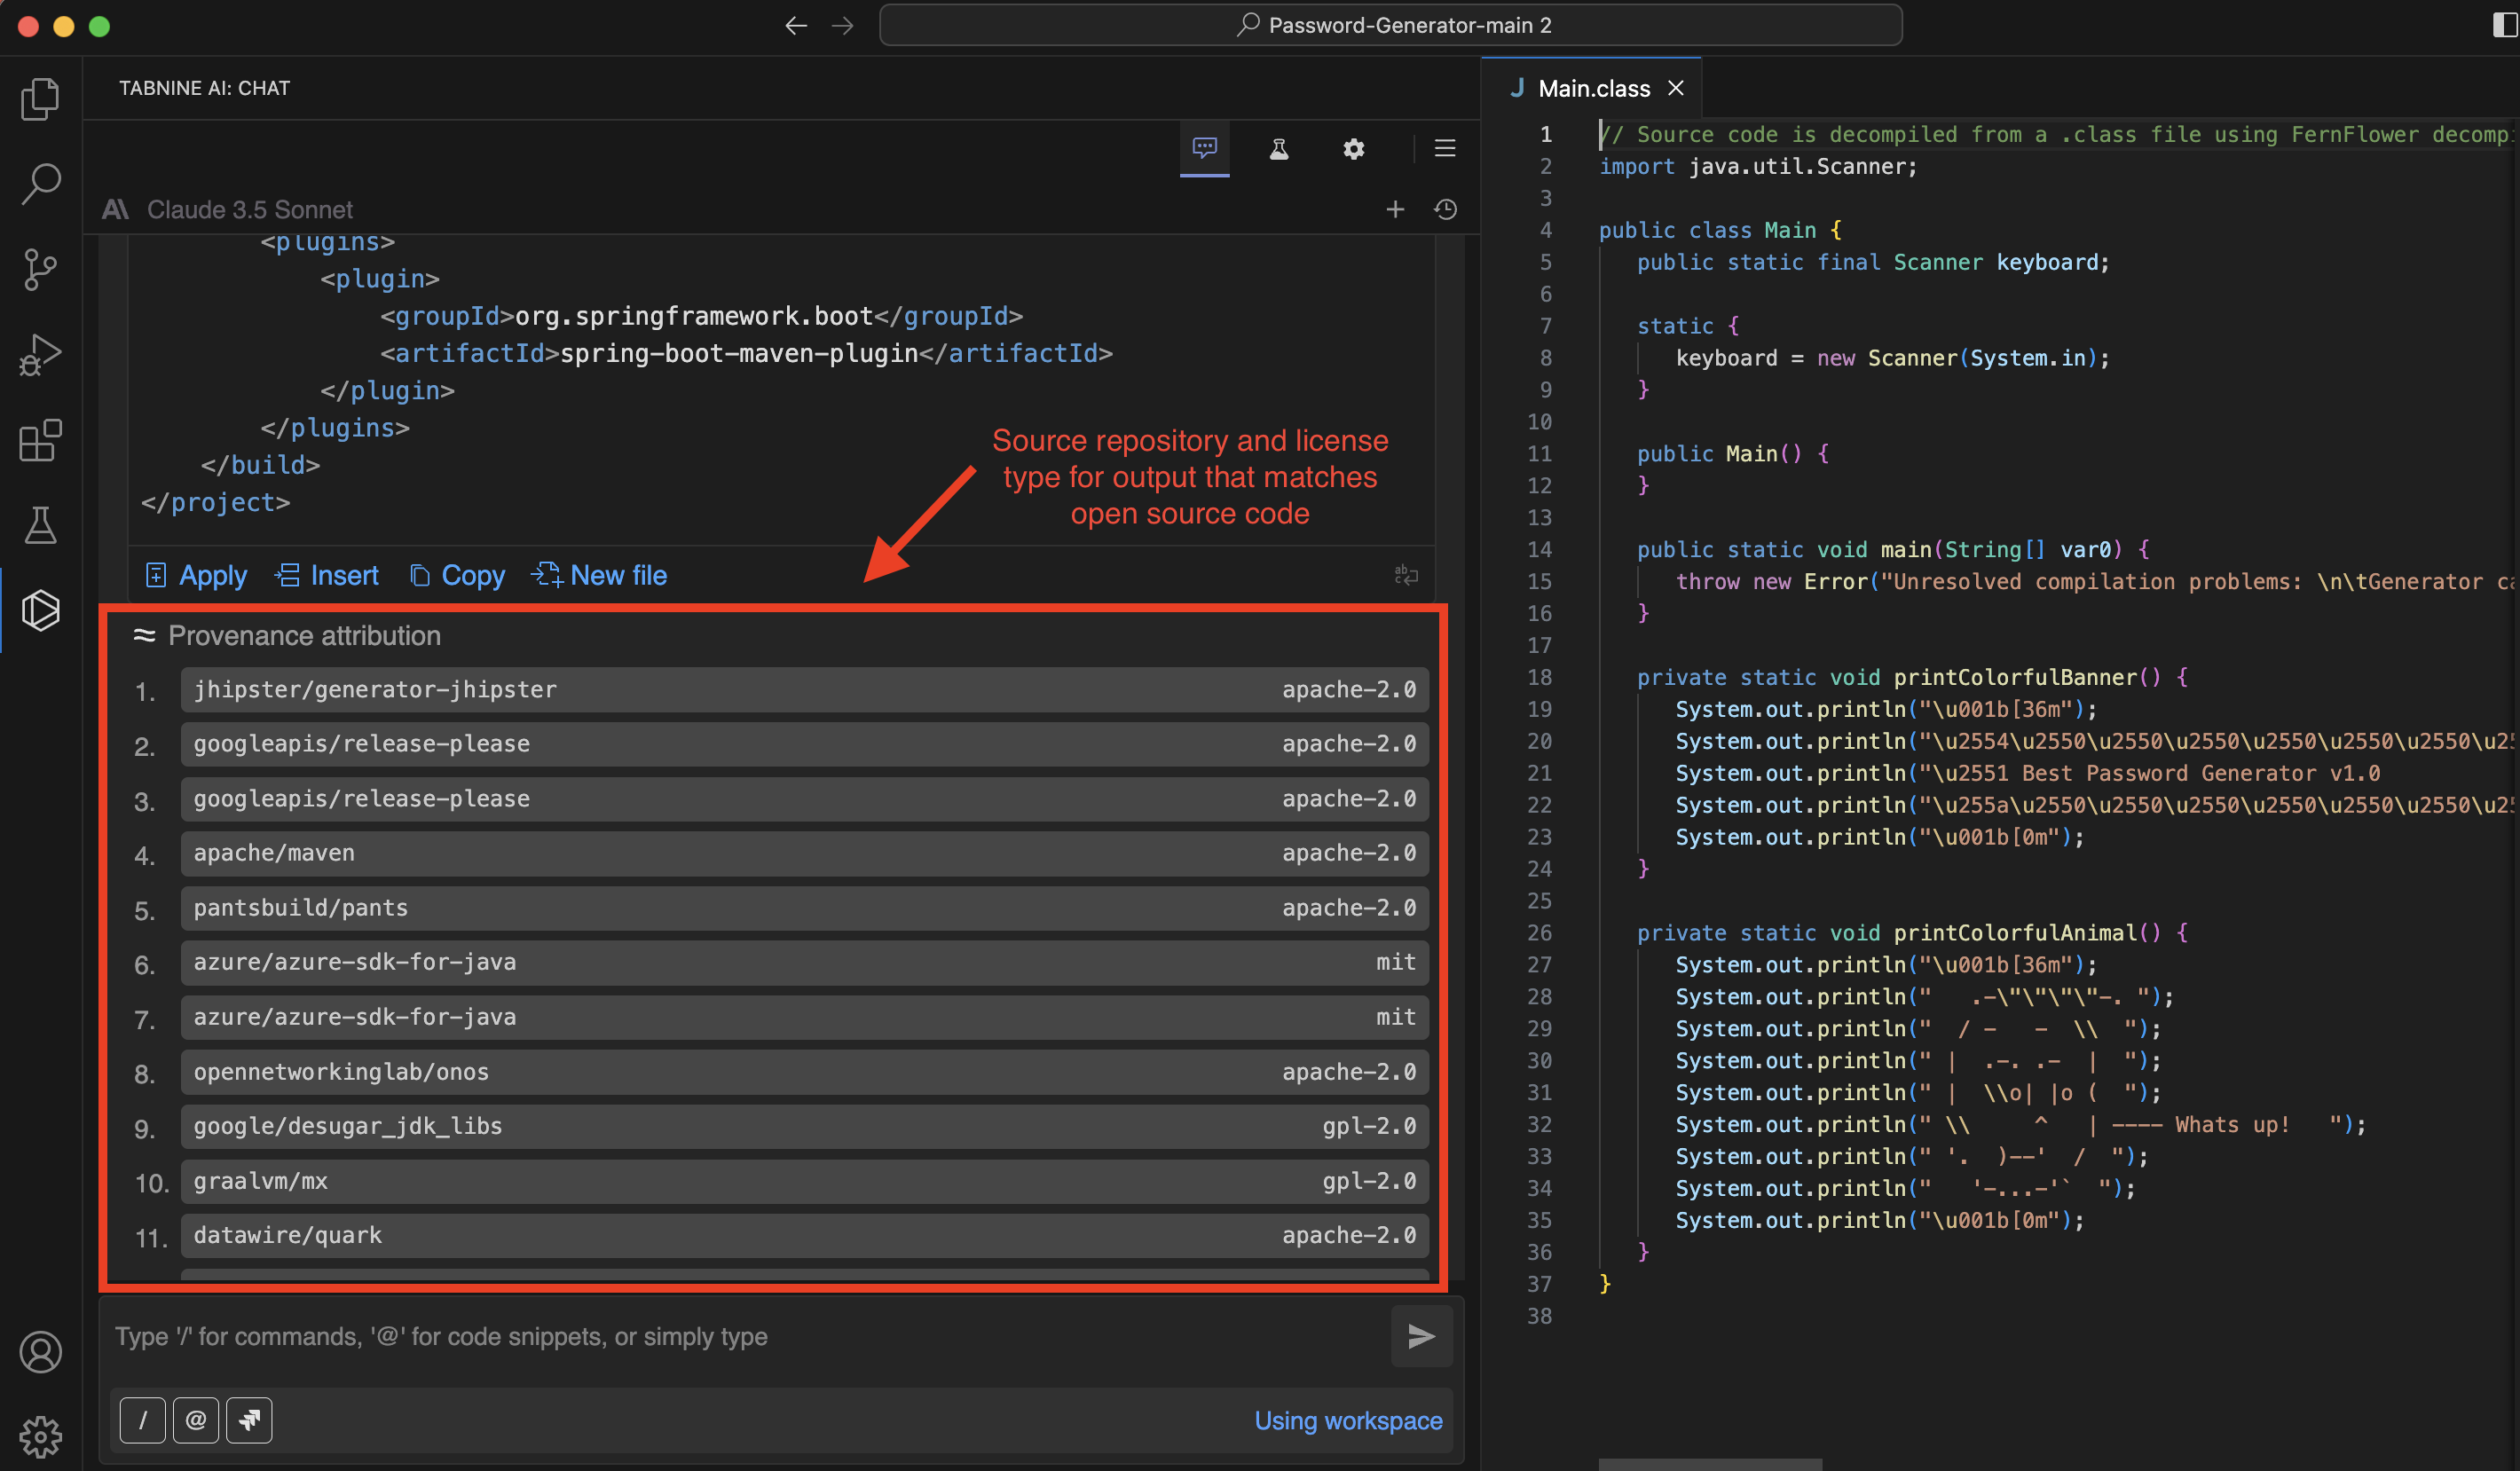Image resolution: width=2520 pixels, height=1471 pixels.
Task: Collapse the Provenance attribution section
Action: point(145,635)
